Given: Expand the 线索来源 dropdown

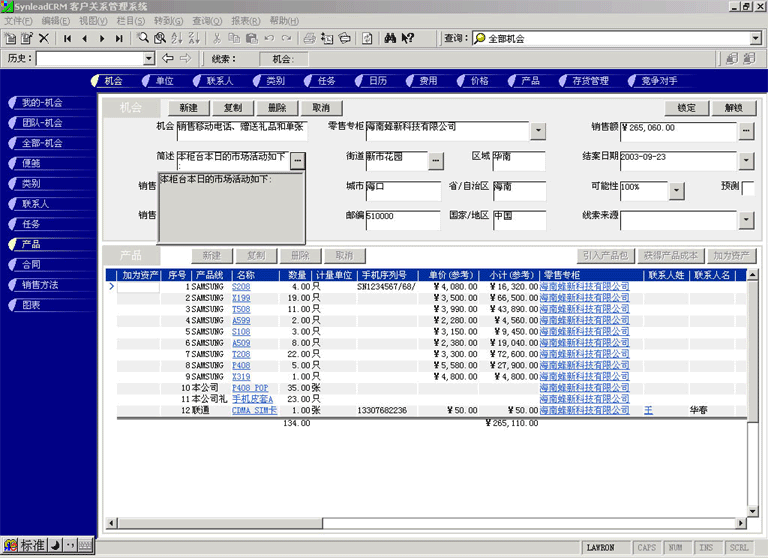Looking at the screenshot, I should pyautogui.click(x=746, y=219).
